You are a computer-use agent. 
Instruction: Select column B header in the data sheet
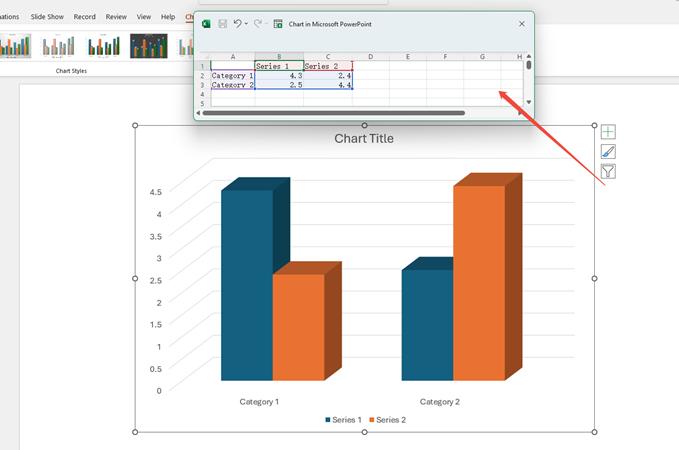tap(279, 57)
